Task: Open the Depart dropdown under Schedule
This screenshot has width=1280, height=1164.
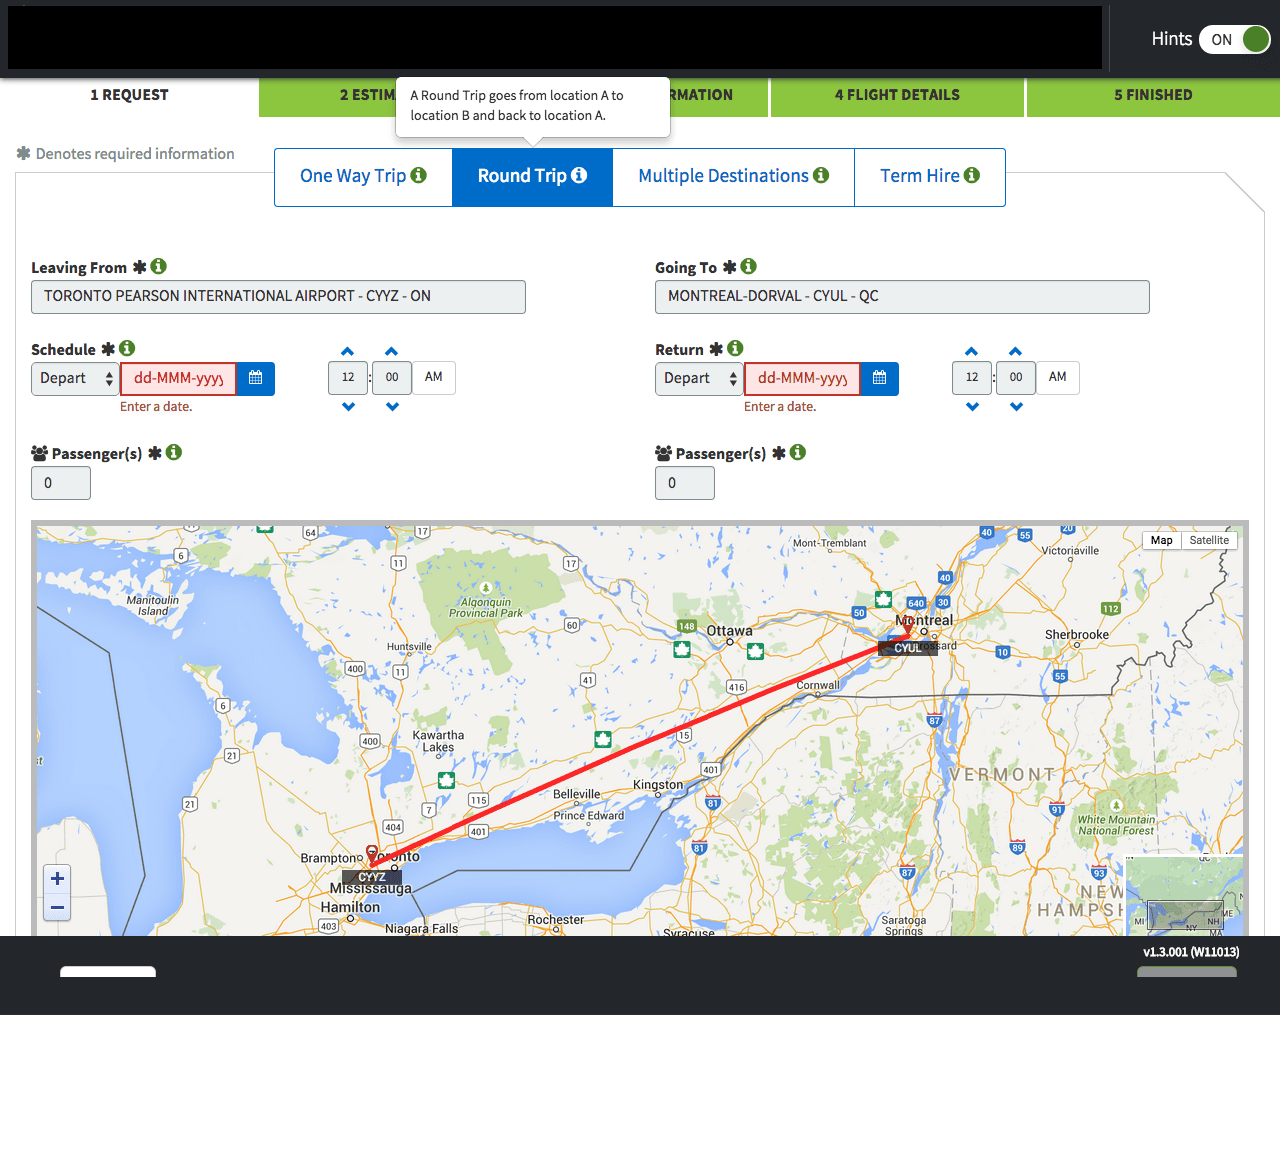Action: point(76,378)
